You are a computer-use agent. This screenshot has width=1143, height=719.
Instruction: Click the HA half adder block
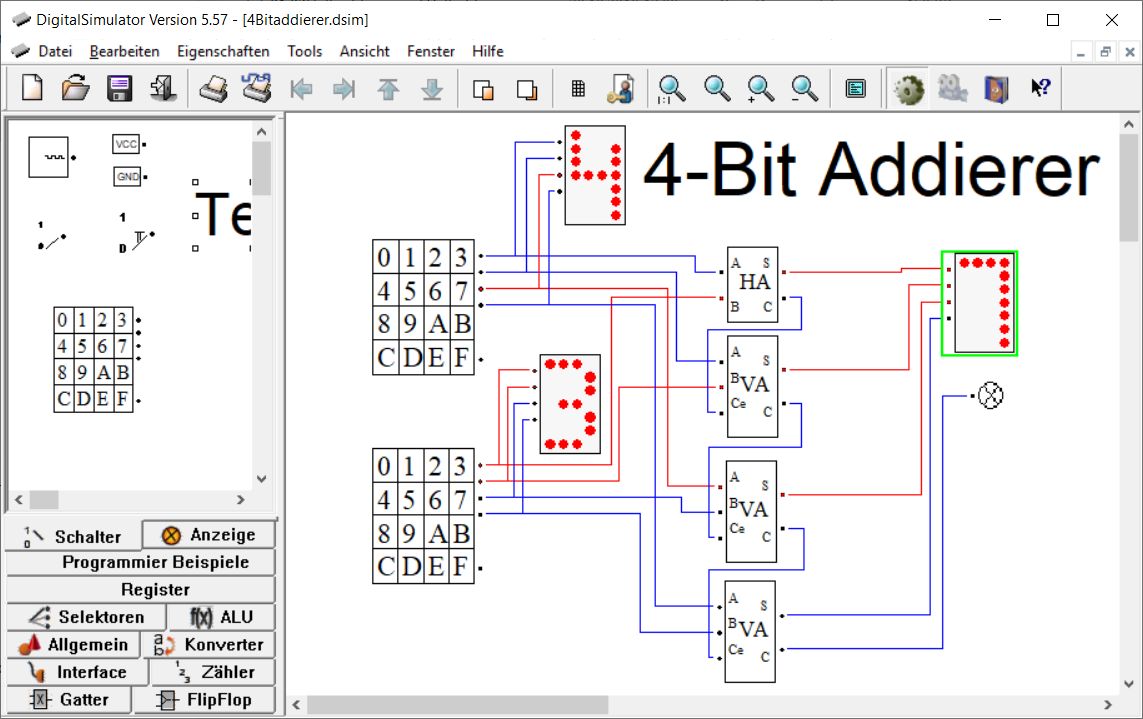point(752,284)
